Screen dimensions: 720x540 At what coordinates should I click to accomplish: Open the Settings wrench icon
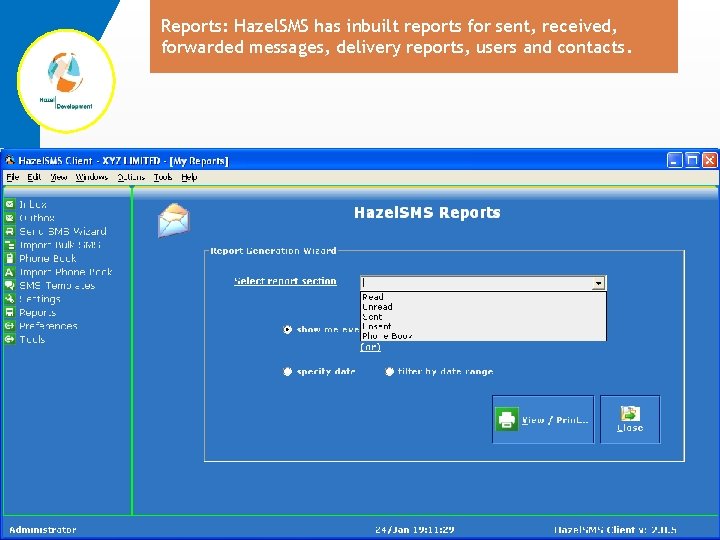(x=10, y=299)
